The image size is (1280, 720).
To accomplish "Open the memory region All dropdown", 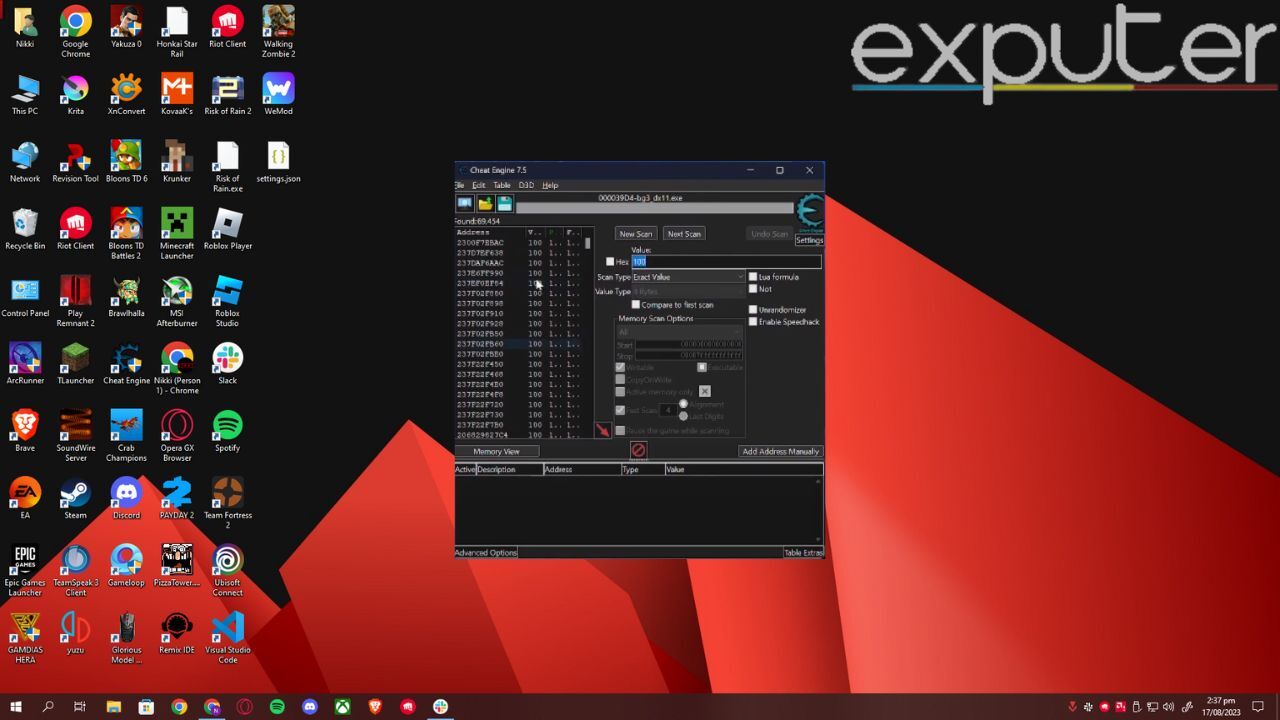I will [680, 332].
